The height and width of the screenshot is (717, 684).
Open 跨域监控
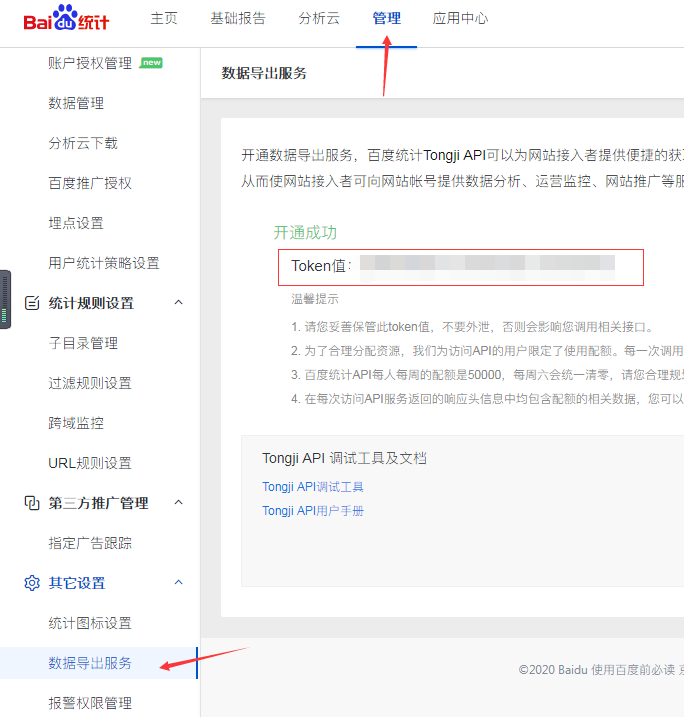point(76,423)
